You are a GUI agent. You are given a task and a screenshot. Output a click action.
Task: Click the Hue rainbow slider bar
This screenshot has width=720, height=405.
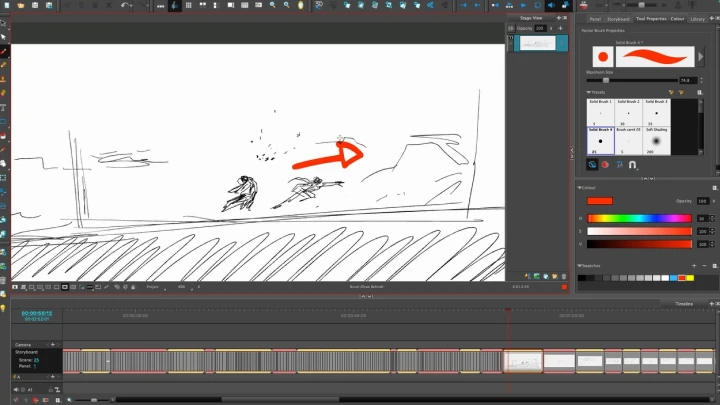639,218
